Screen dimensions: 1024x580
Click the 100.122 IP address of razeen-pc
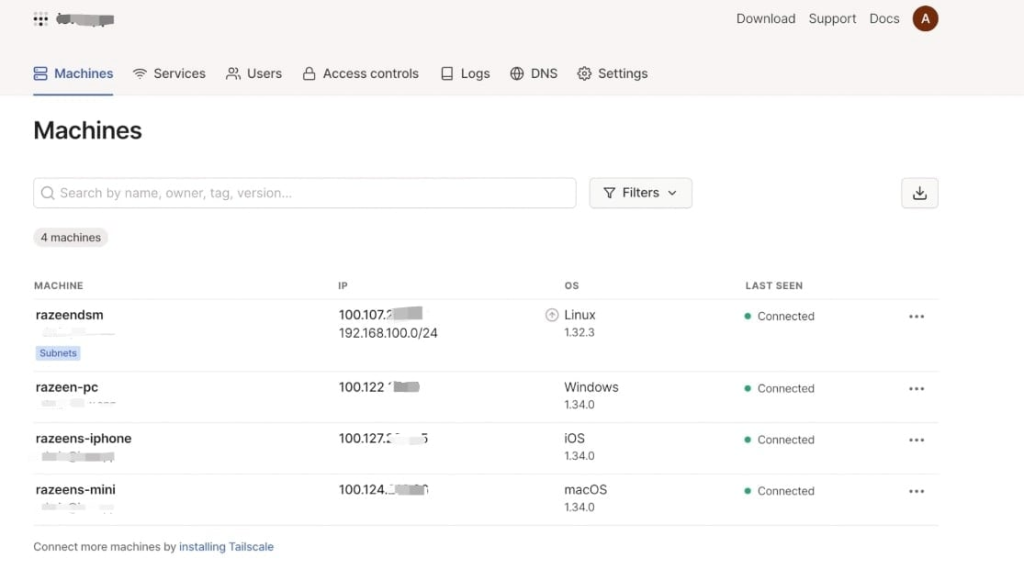click(379, 387)
